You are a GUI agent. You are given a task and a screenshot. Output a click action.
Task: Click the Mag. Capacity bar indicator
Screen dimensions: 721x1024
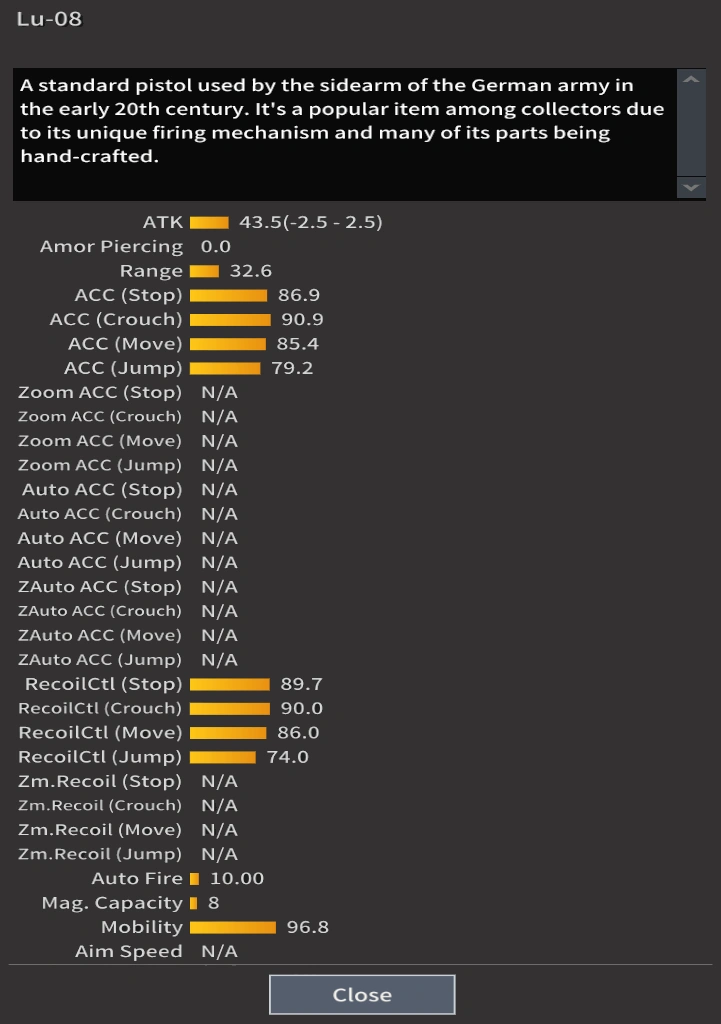pos(193,903)
